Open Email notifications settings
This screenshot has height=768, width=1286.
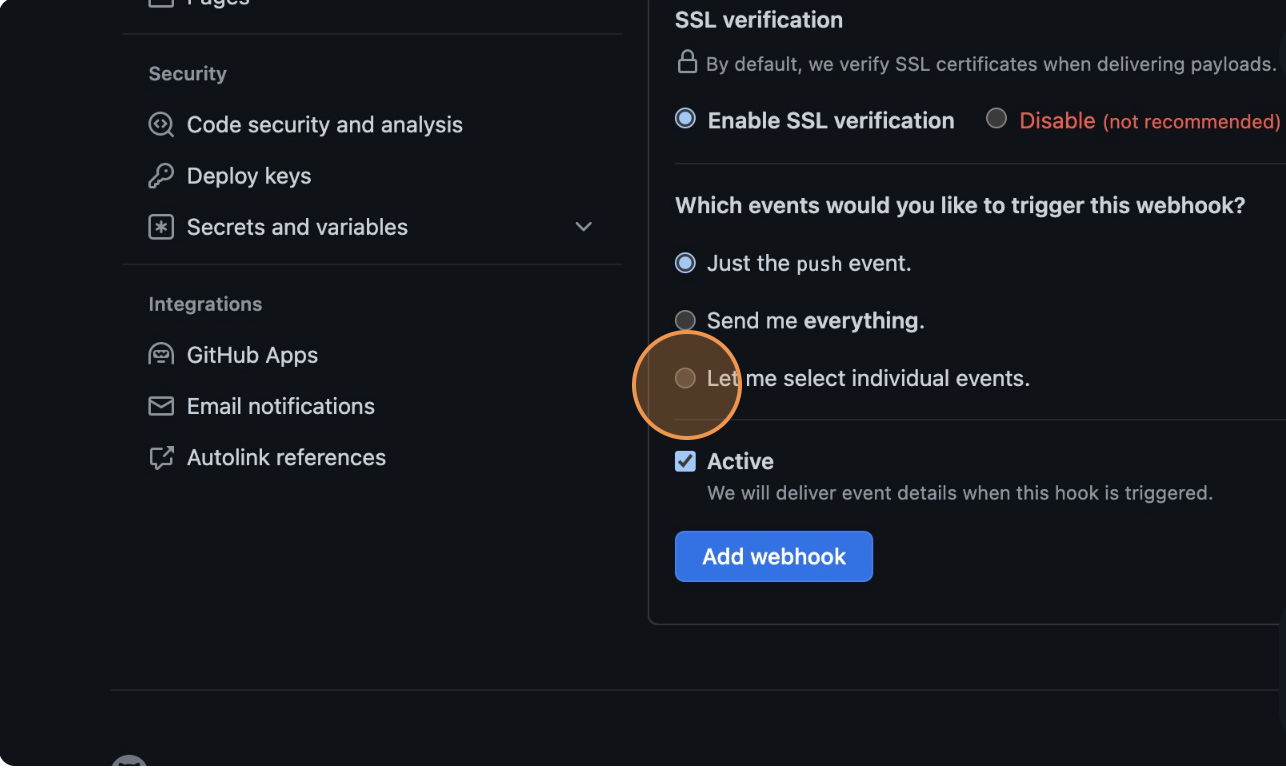[x=280, y=406]
